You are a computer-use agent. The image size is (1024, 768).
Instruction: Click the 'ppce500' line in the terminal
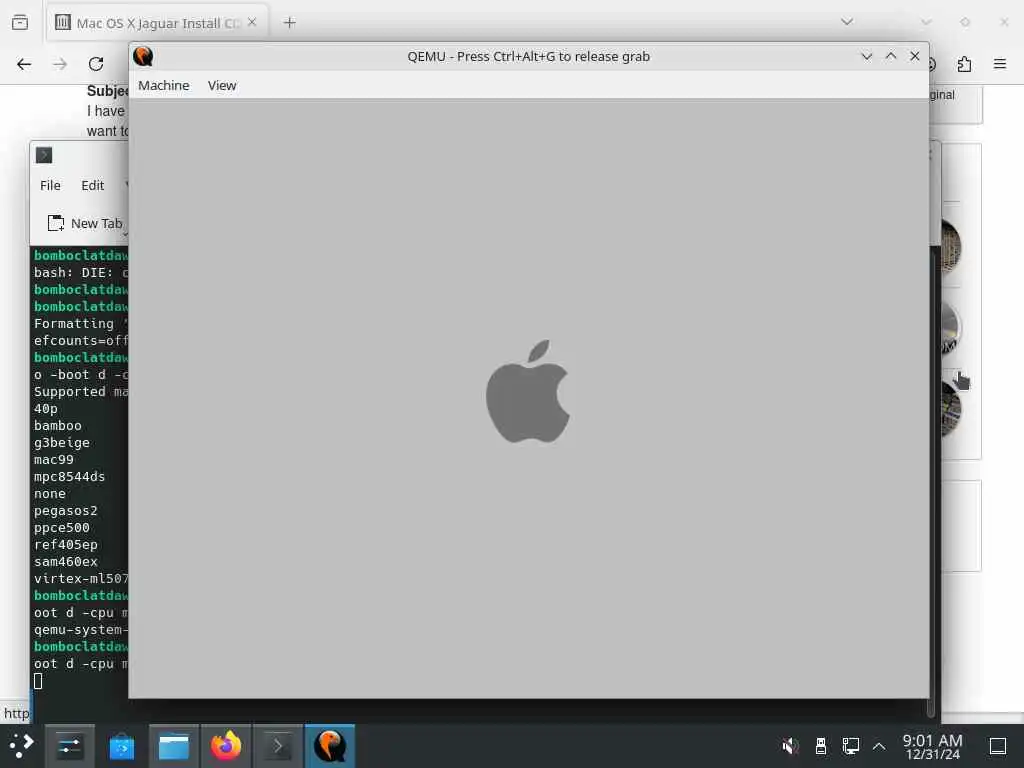coord(61,528)
